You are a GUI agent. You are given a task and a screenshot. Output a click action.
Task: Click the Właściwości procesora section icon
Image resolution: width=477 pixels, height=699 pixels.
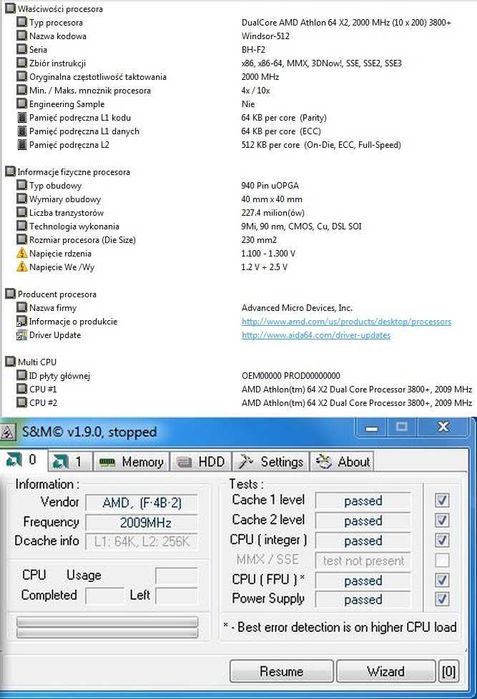(x=10, y=8)
